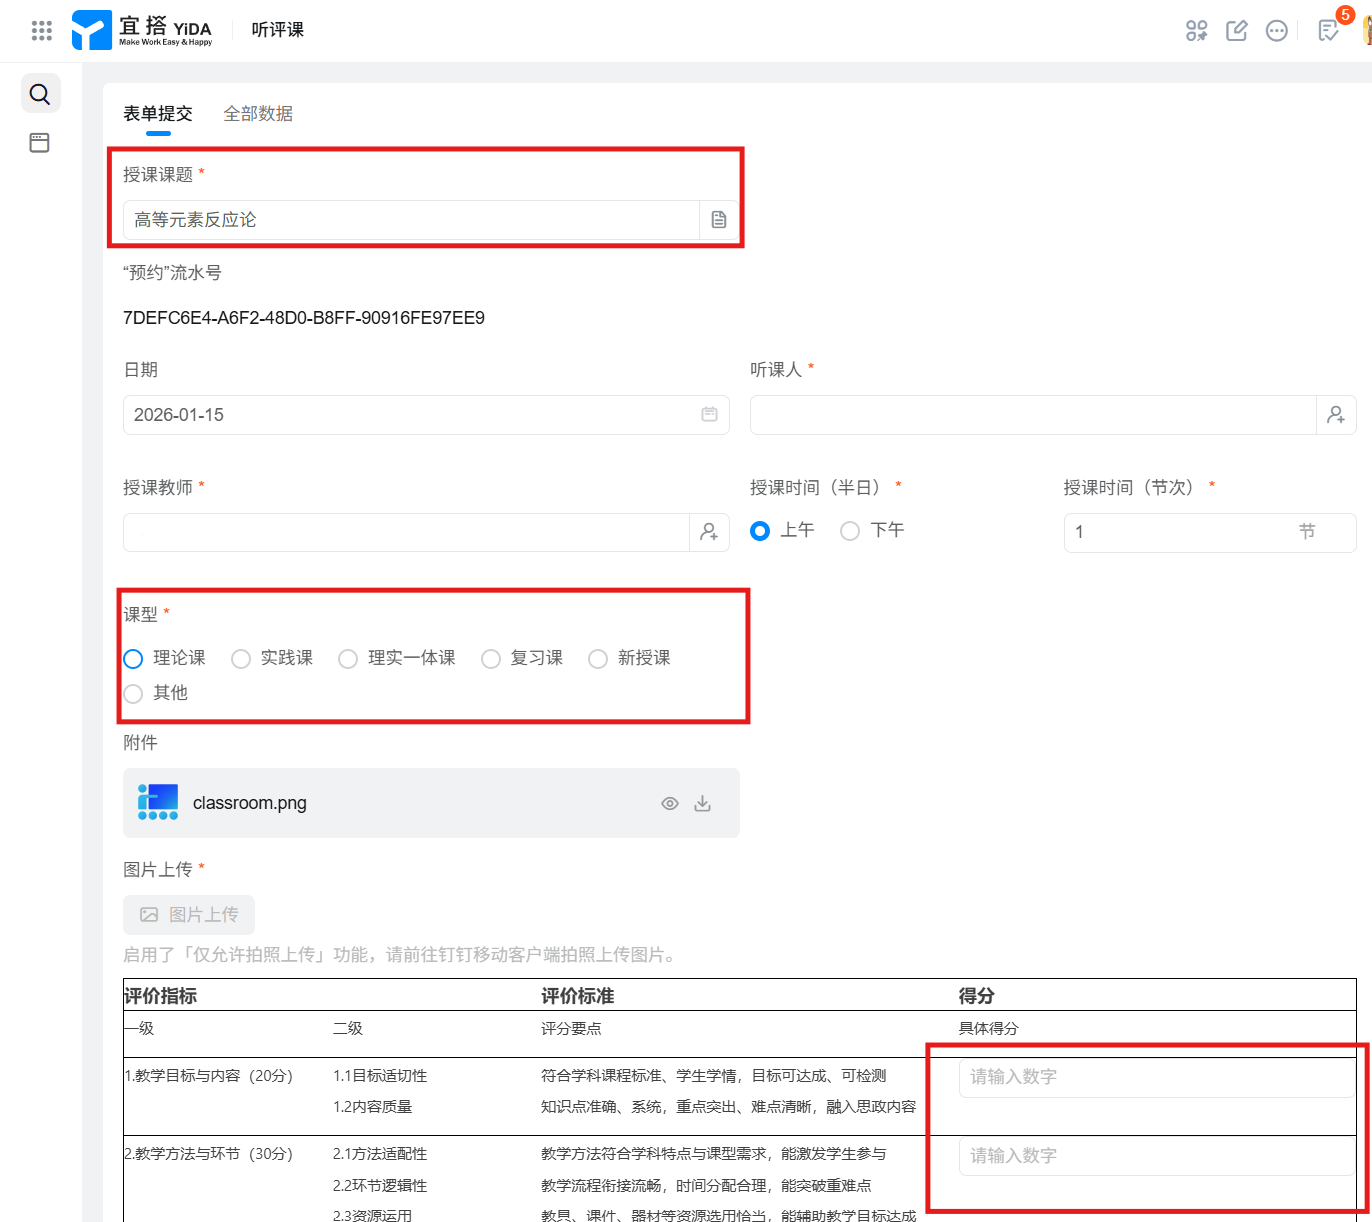
Task: Open the date picker calendar for 日期
Action: coord(709,414)
